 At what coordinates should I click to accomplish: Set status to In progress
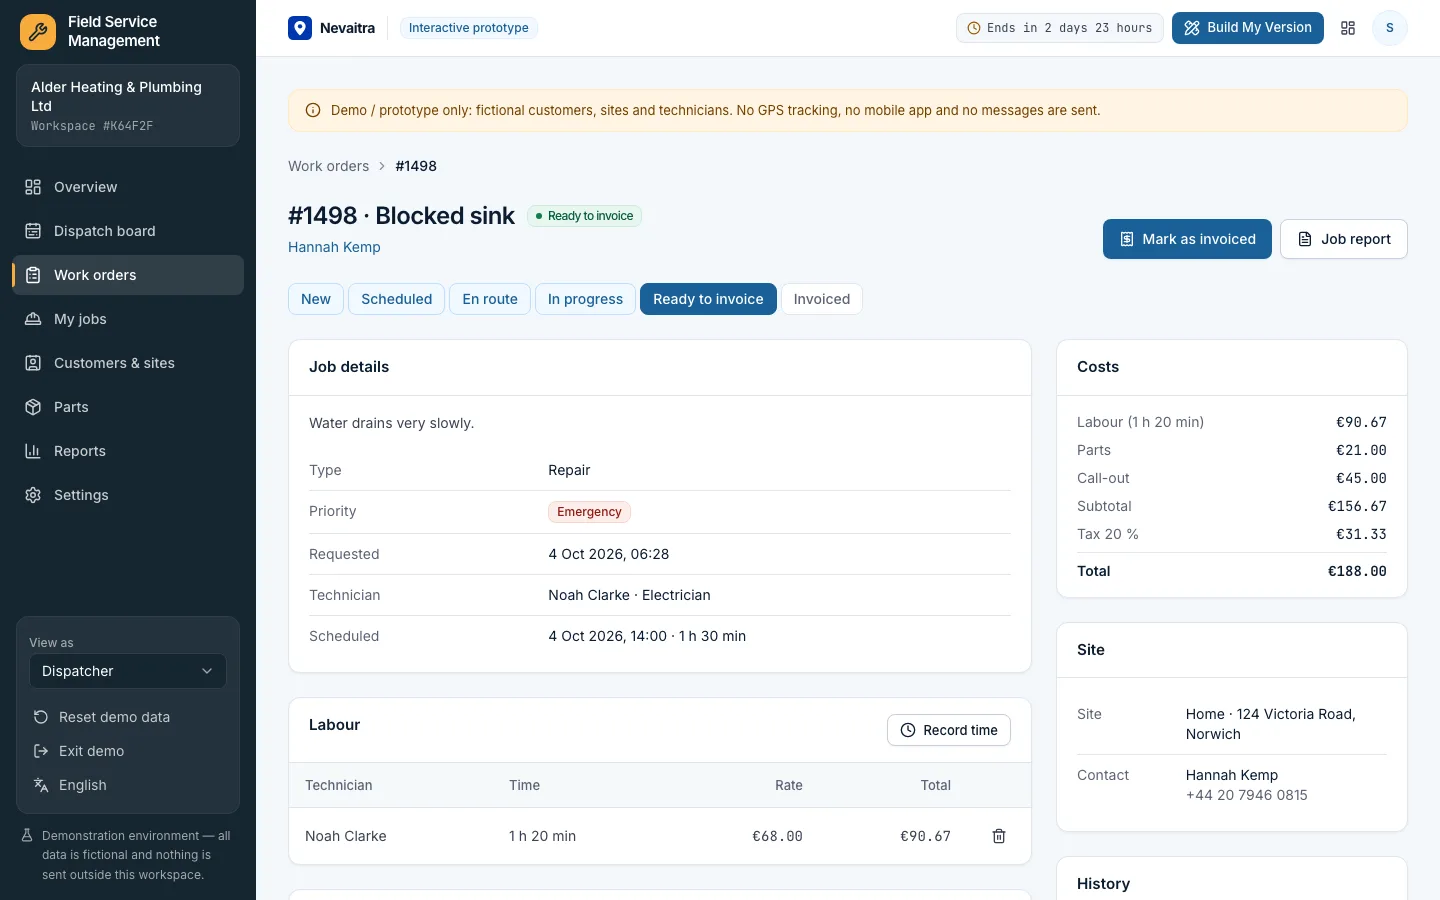click(x=585, y=299)
